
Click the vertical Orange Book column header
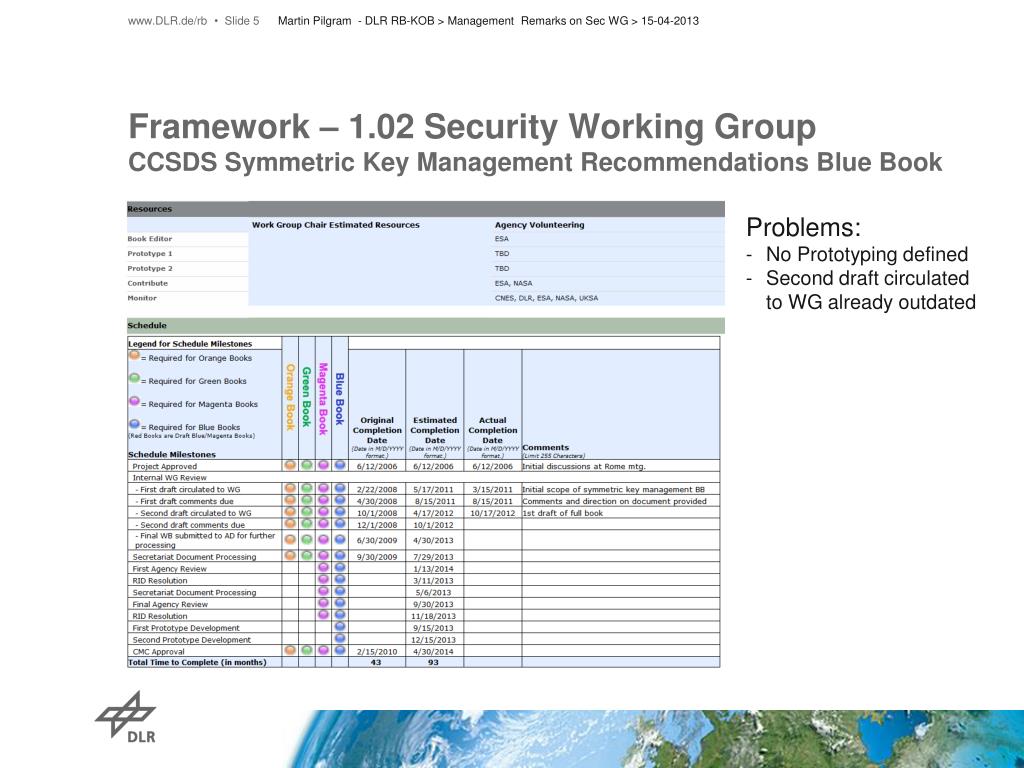click(x=290, y=397)
